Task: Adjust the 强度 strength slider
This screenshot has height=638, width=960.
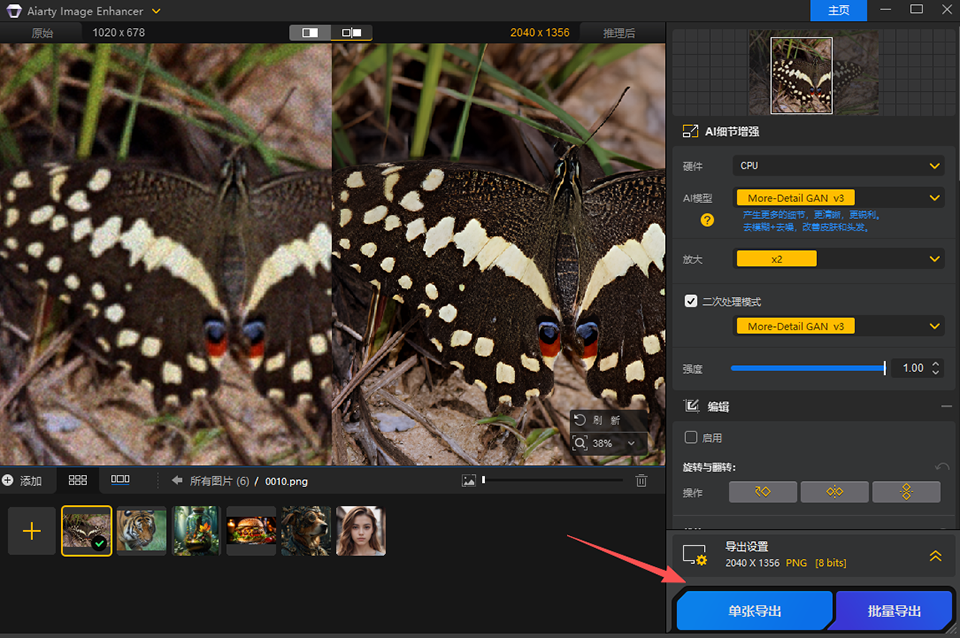Action: point(808,368)
